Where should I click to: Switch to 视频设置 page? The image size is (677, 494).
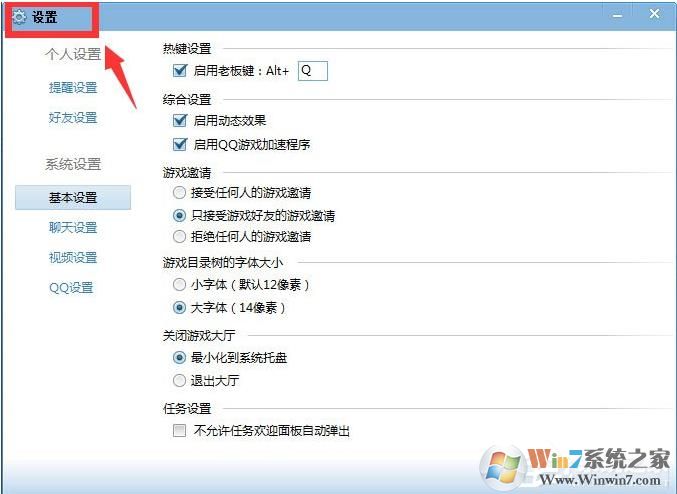click(x=73, y=258)
